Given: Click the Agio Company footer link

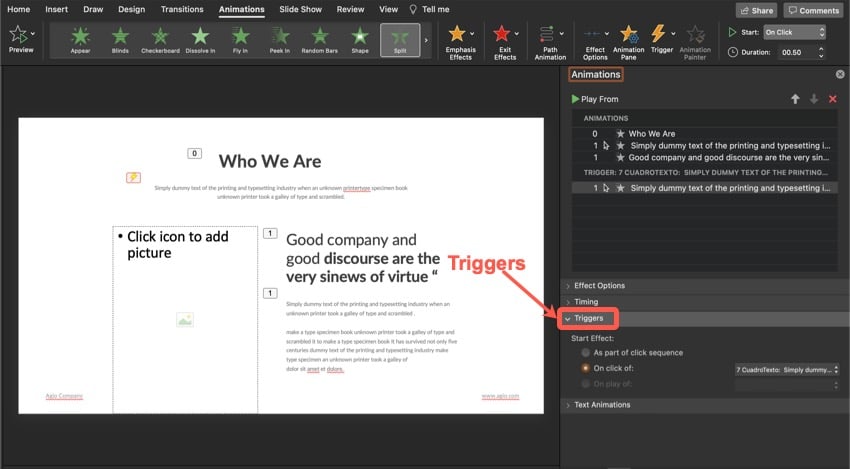Looking at the screenshot, I should click(x=64, y=396).
